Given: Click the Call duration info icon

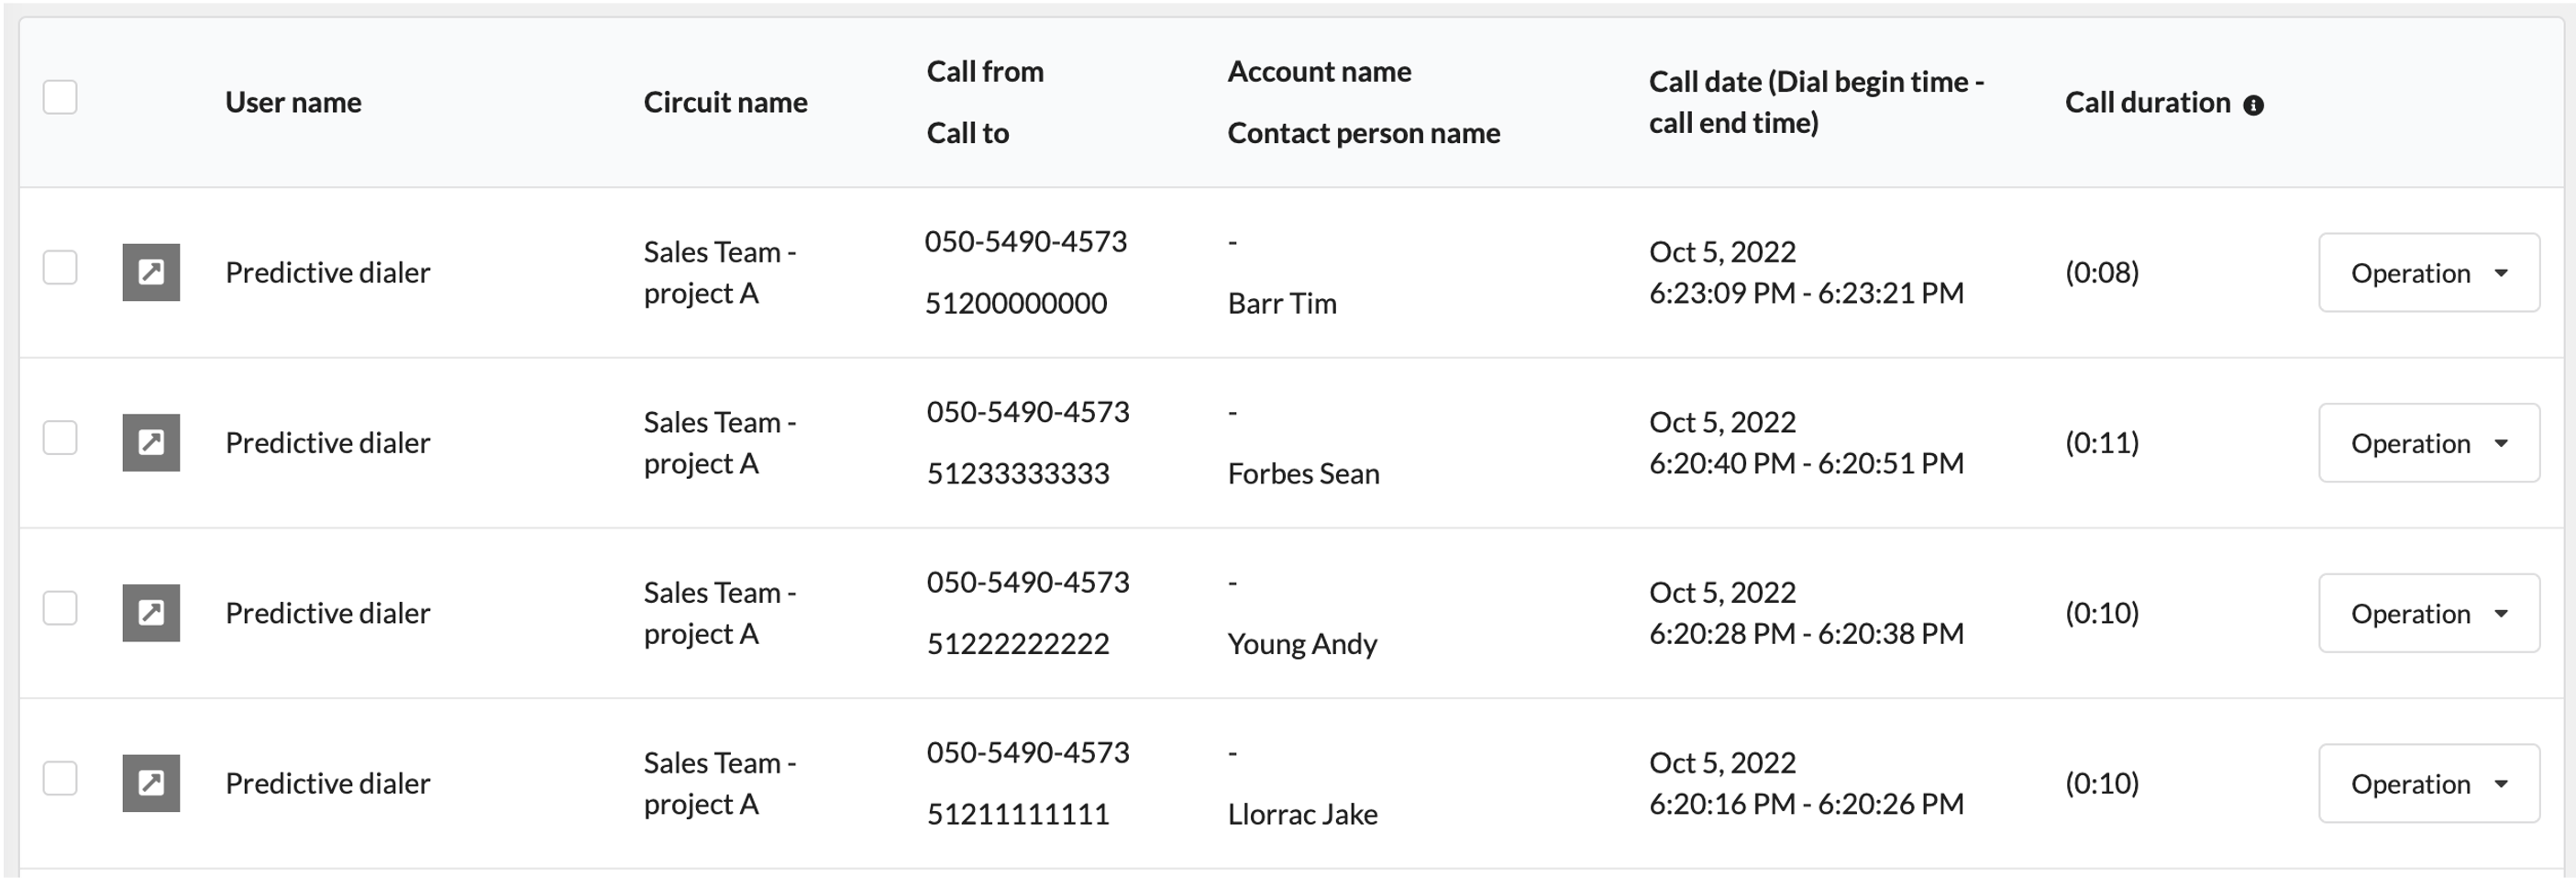Looking at the screenshot, I should (x=2253, y=105).
